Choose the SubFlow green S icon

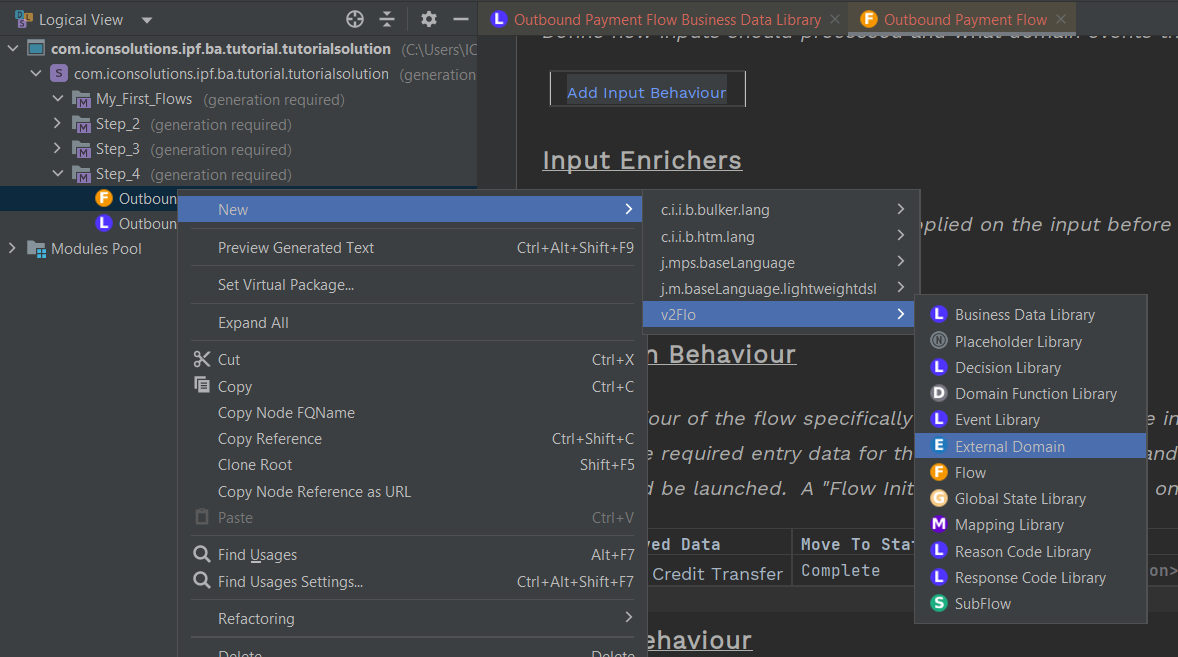tap(938, 603)
